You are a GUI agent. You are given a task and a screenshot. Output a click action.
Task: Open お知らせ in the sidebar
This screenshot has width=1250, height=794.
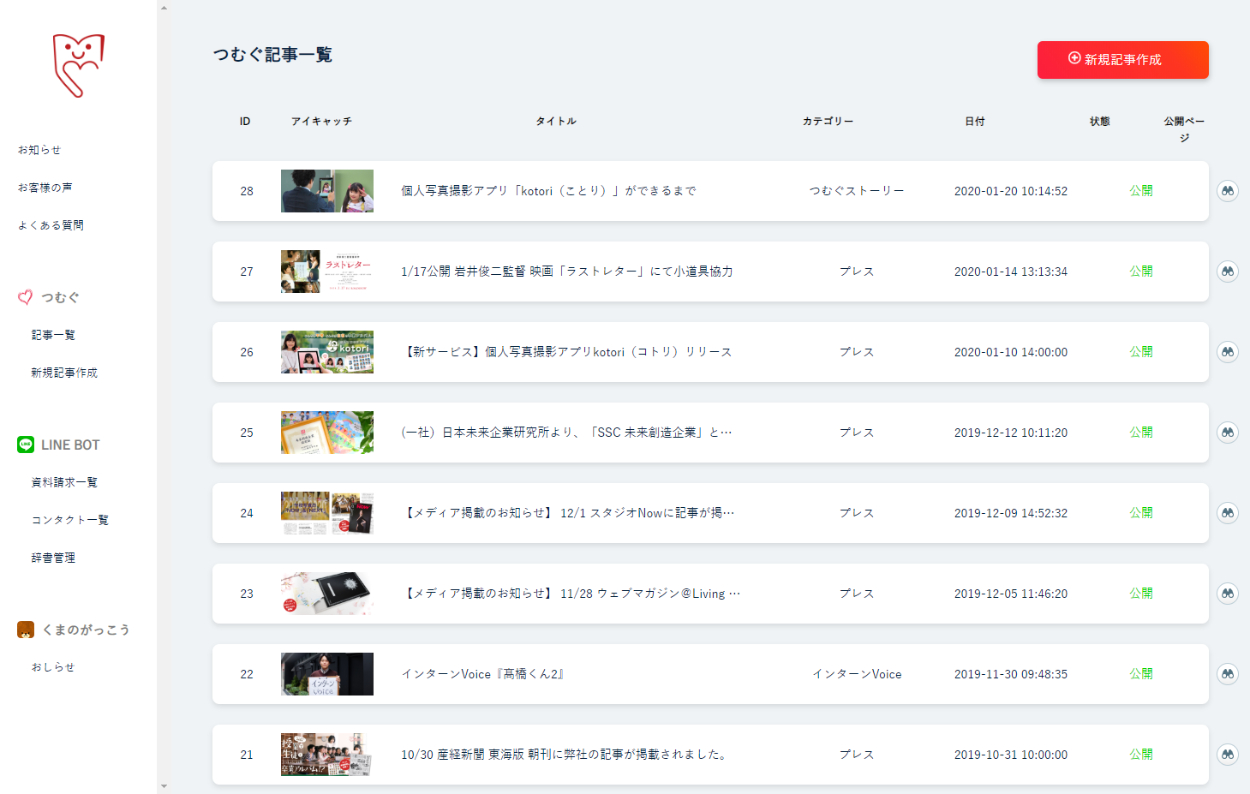(x=39, y=150)
